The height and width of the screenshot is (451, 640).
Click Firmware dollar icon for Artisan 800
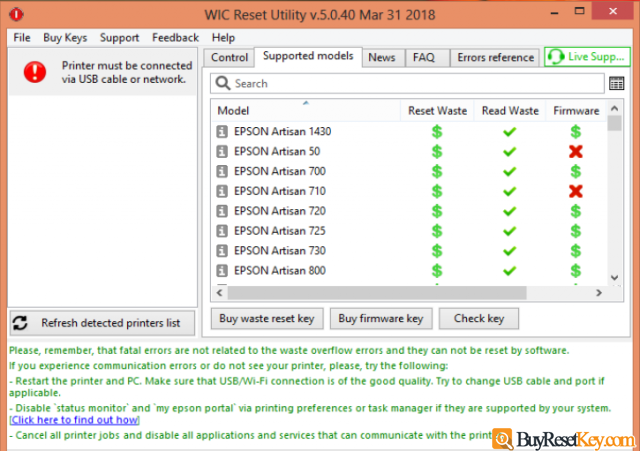576,271
